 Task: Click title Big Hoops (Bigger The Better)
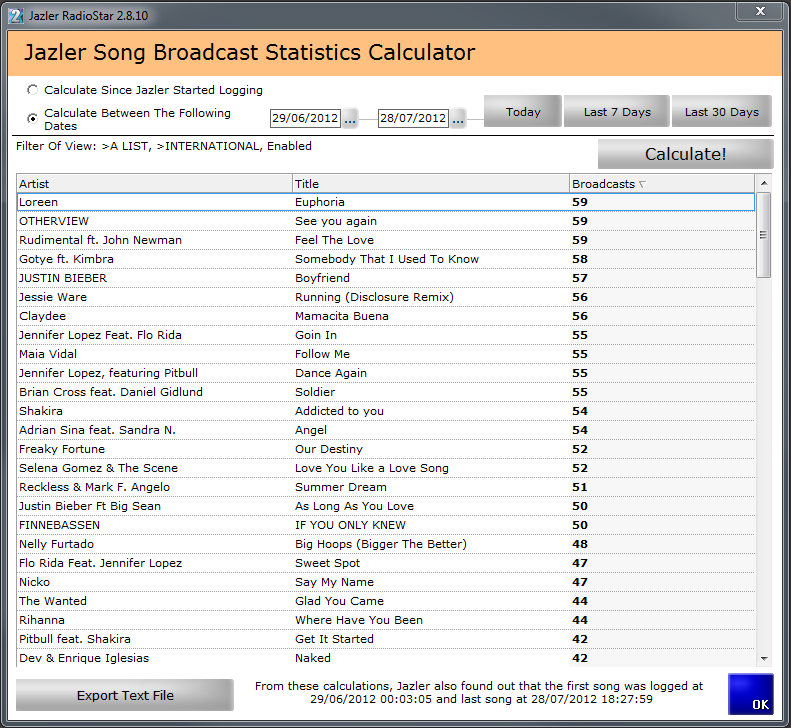pyautogui.click(x=381, y=544)
